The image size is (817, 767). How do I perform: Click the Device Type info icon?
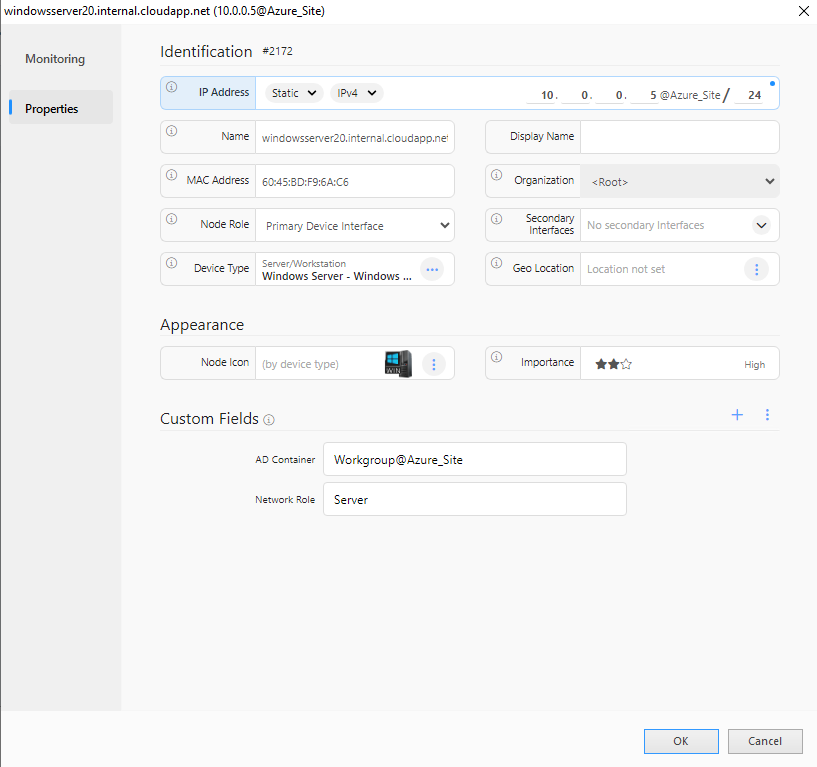(171, 263)
